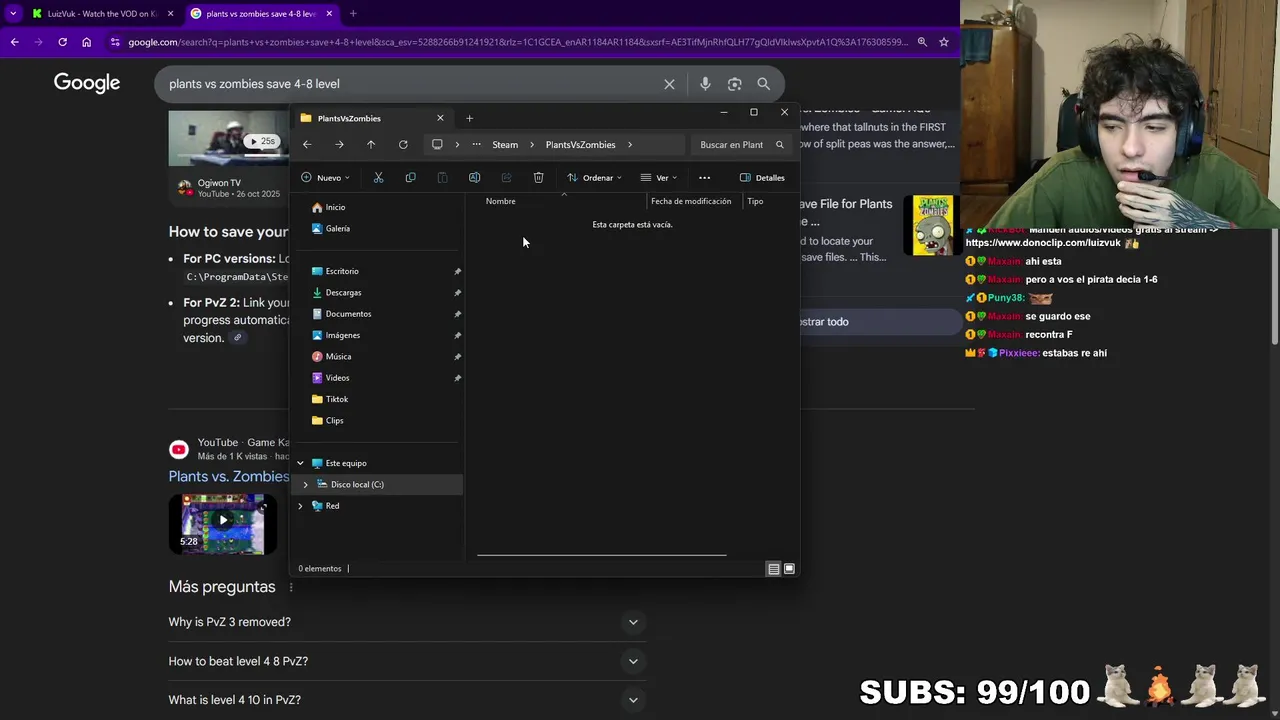Open the Chrome tab search dropdown
This screenshot has width=1280, height=720.
click(12, 14)
